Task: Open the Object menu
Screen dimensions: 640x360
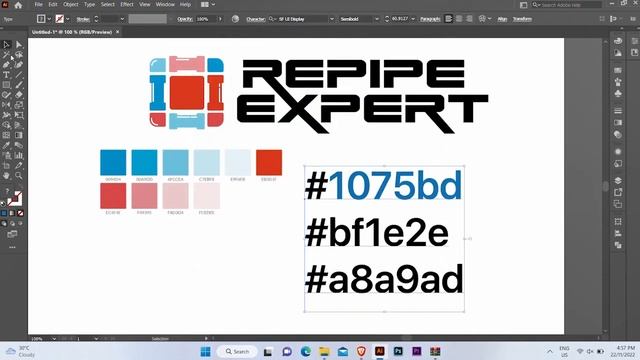Action: point(71,4)
